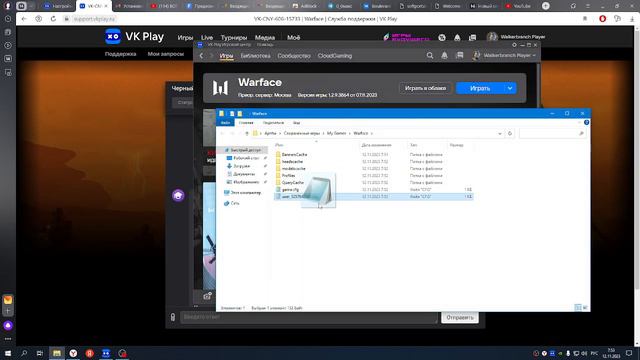Image resolution: width=640 pixels, height=360 pixels.
Task: Click the back arrow in game center
Action: pos(201,56)
